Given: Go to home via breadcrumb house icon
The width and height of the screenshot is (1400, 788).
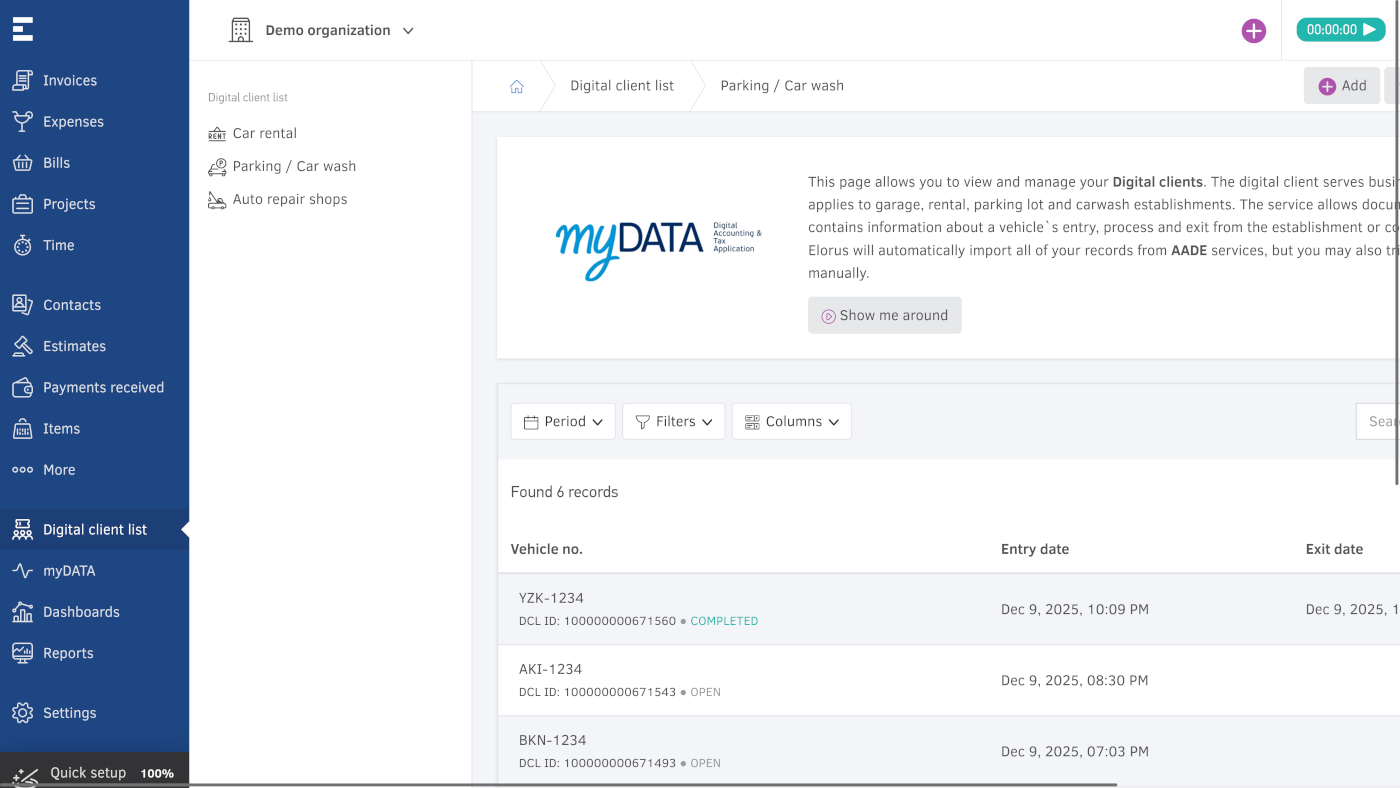Looking at the screenshot, I should tap(517, 86).
